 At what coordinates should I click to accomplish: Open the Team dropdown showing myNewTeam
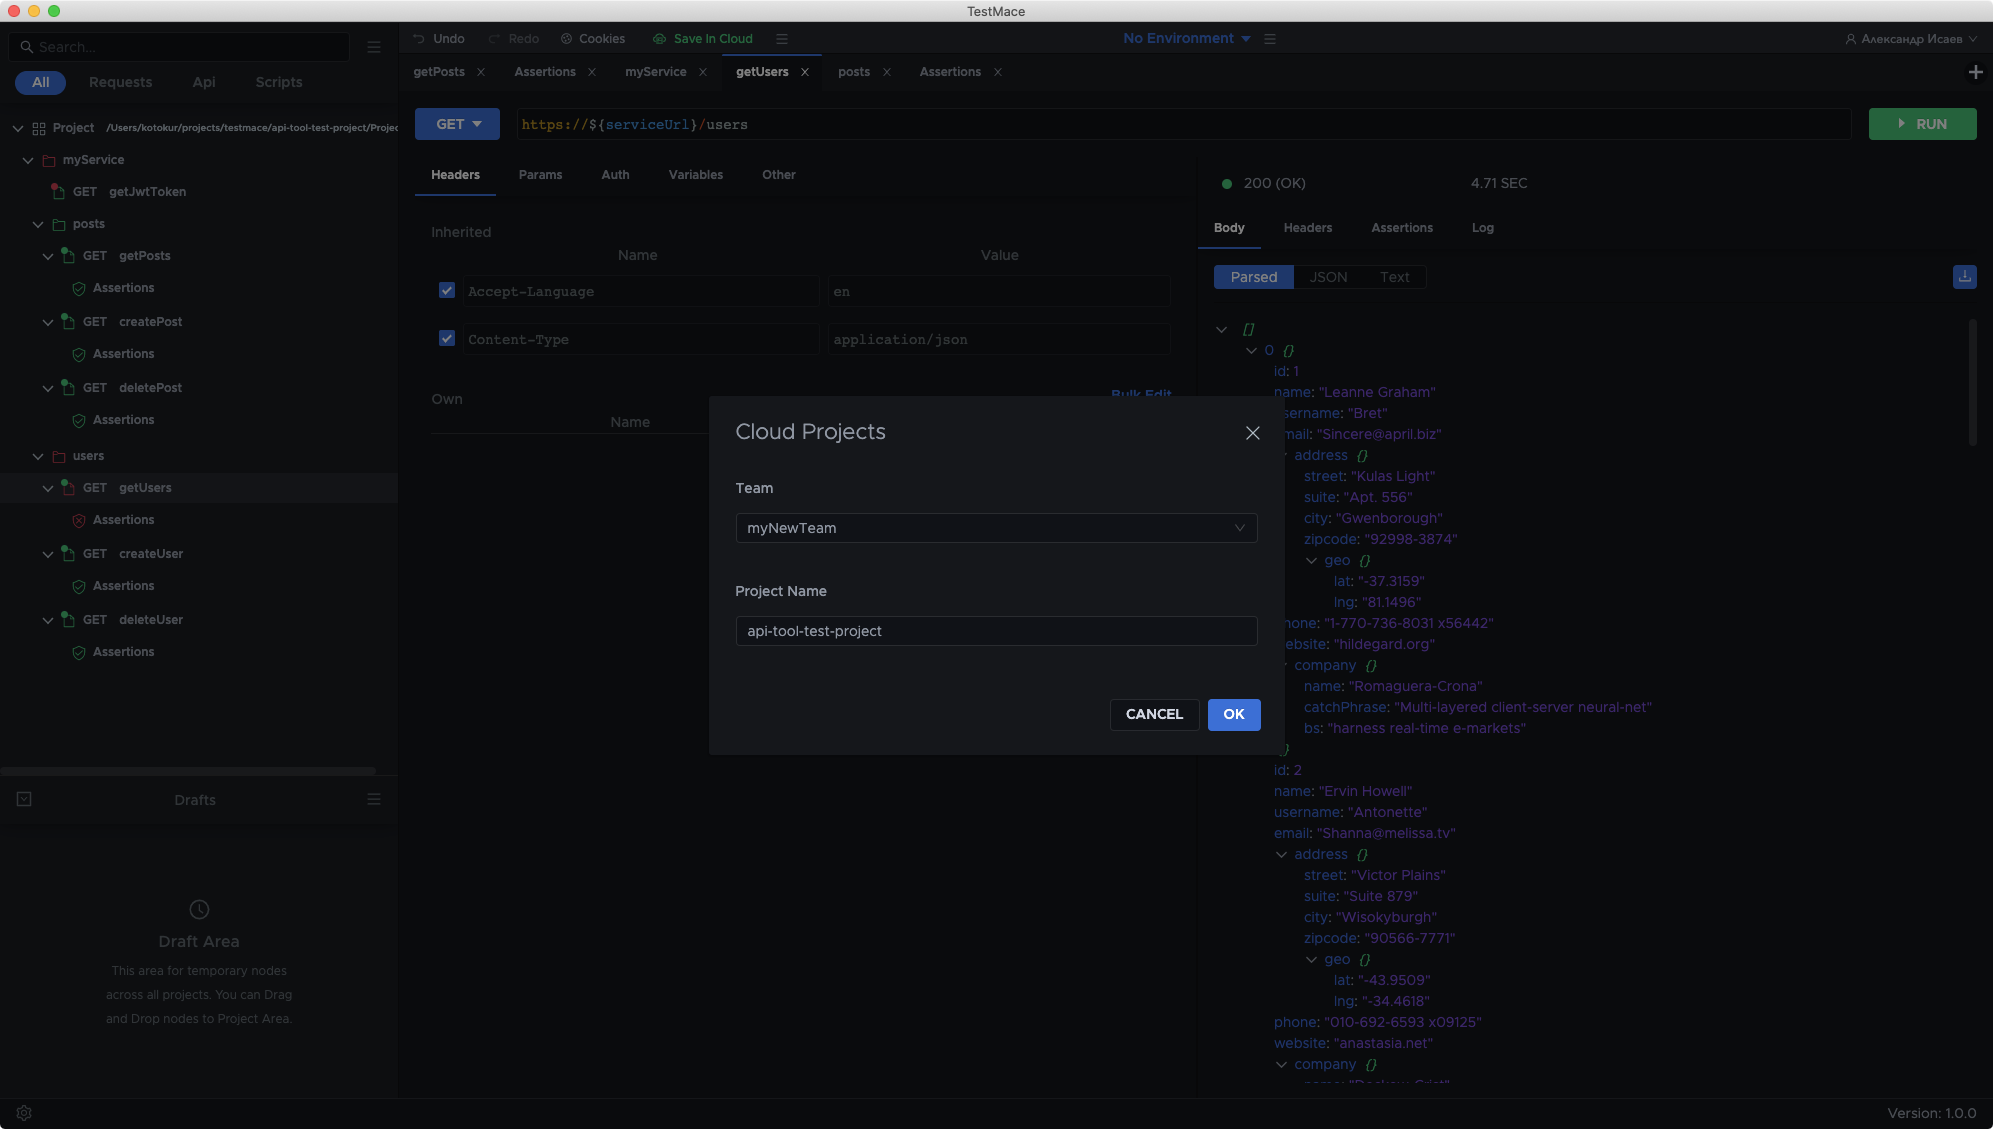996,528
